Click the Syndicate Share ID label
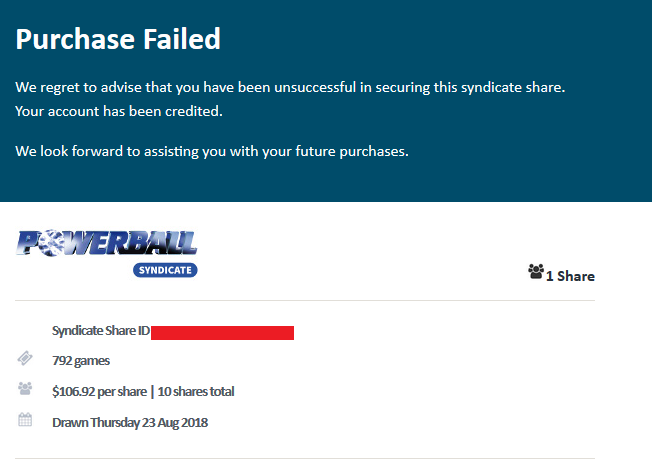This screenshot has height=471, width=652. coord(100,331)
